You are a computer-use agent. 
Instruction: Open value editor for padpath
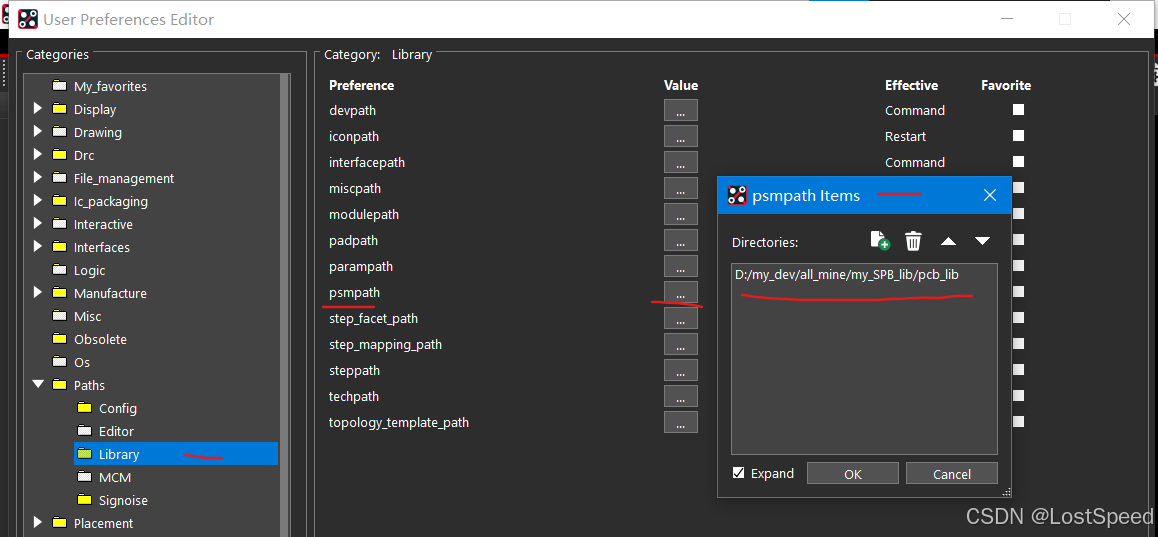(681, 240)
